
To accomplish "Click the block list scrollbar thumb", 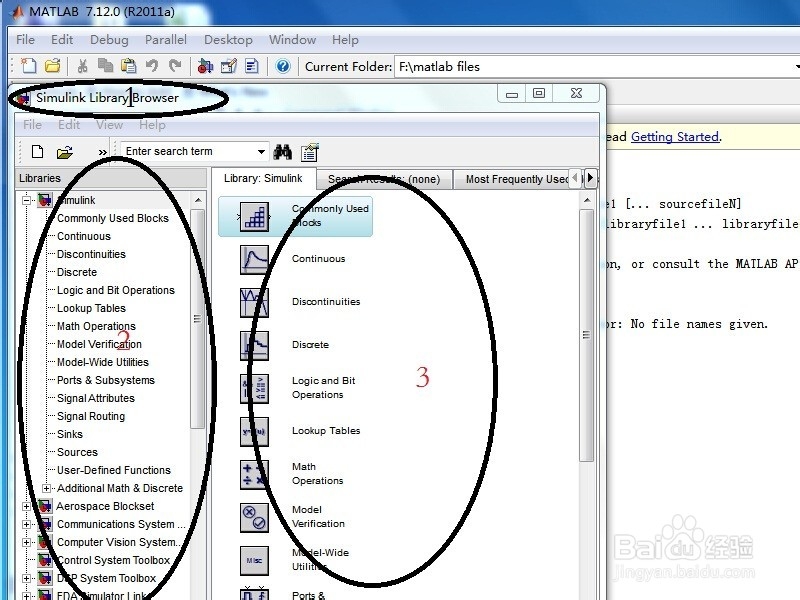I will (x=586, y=335).
